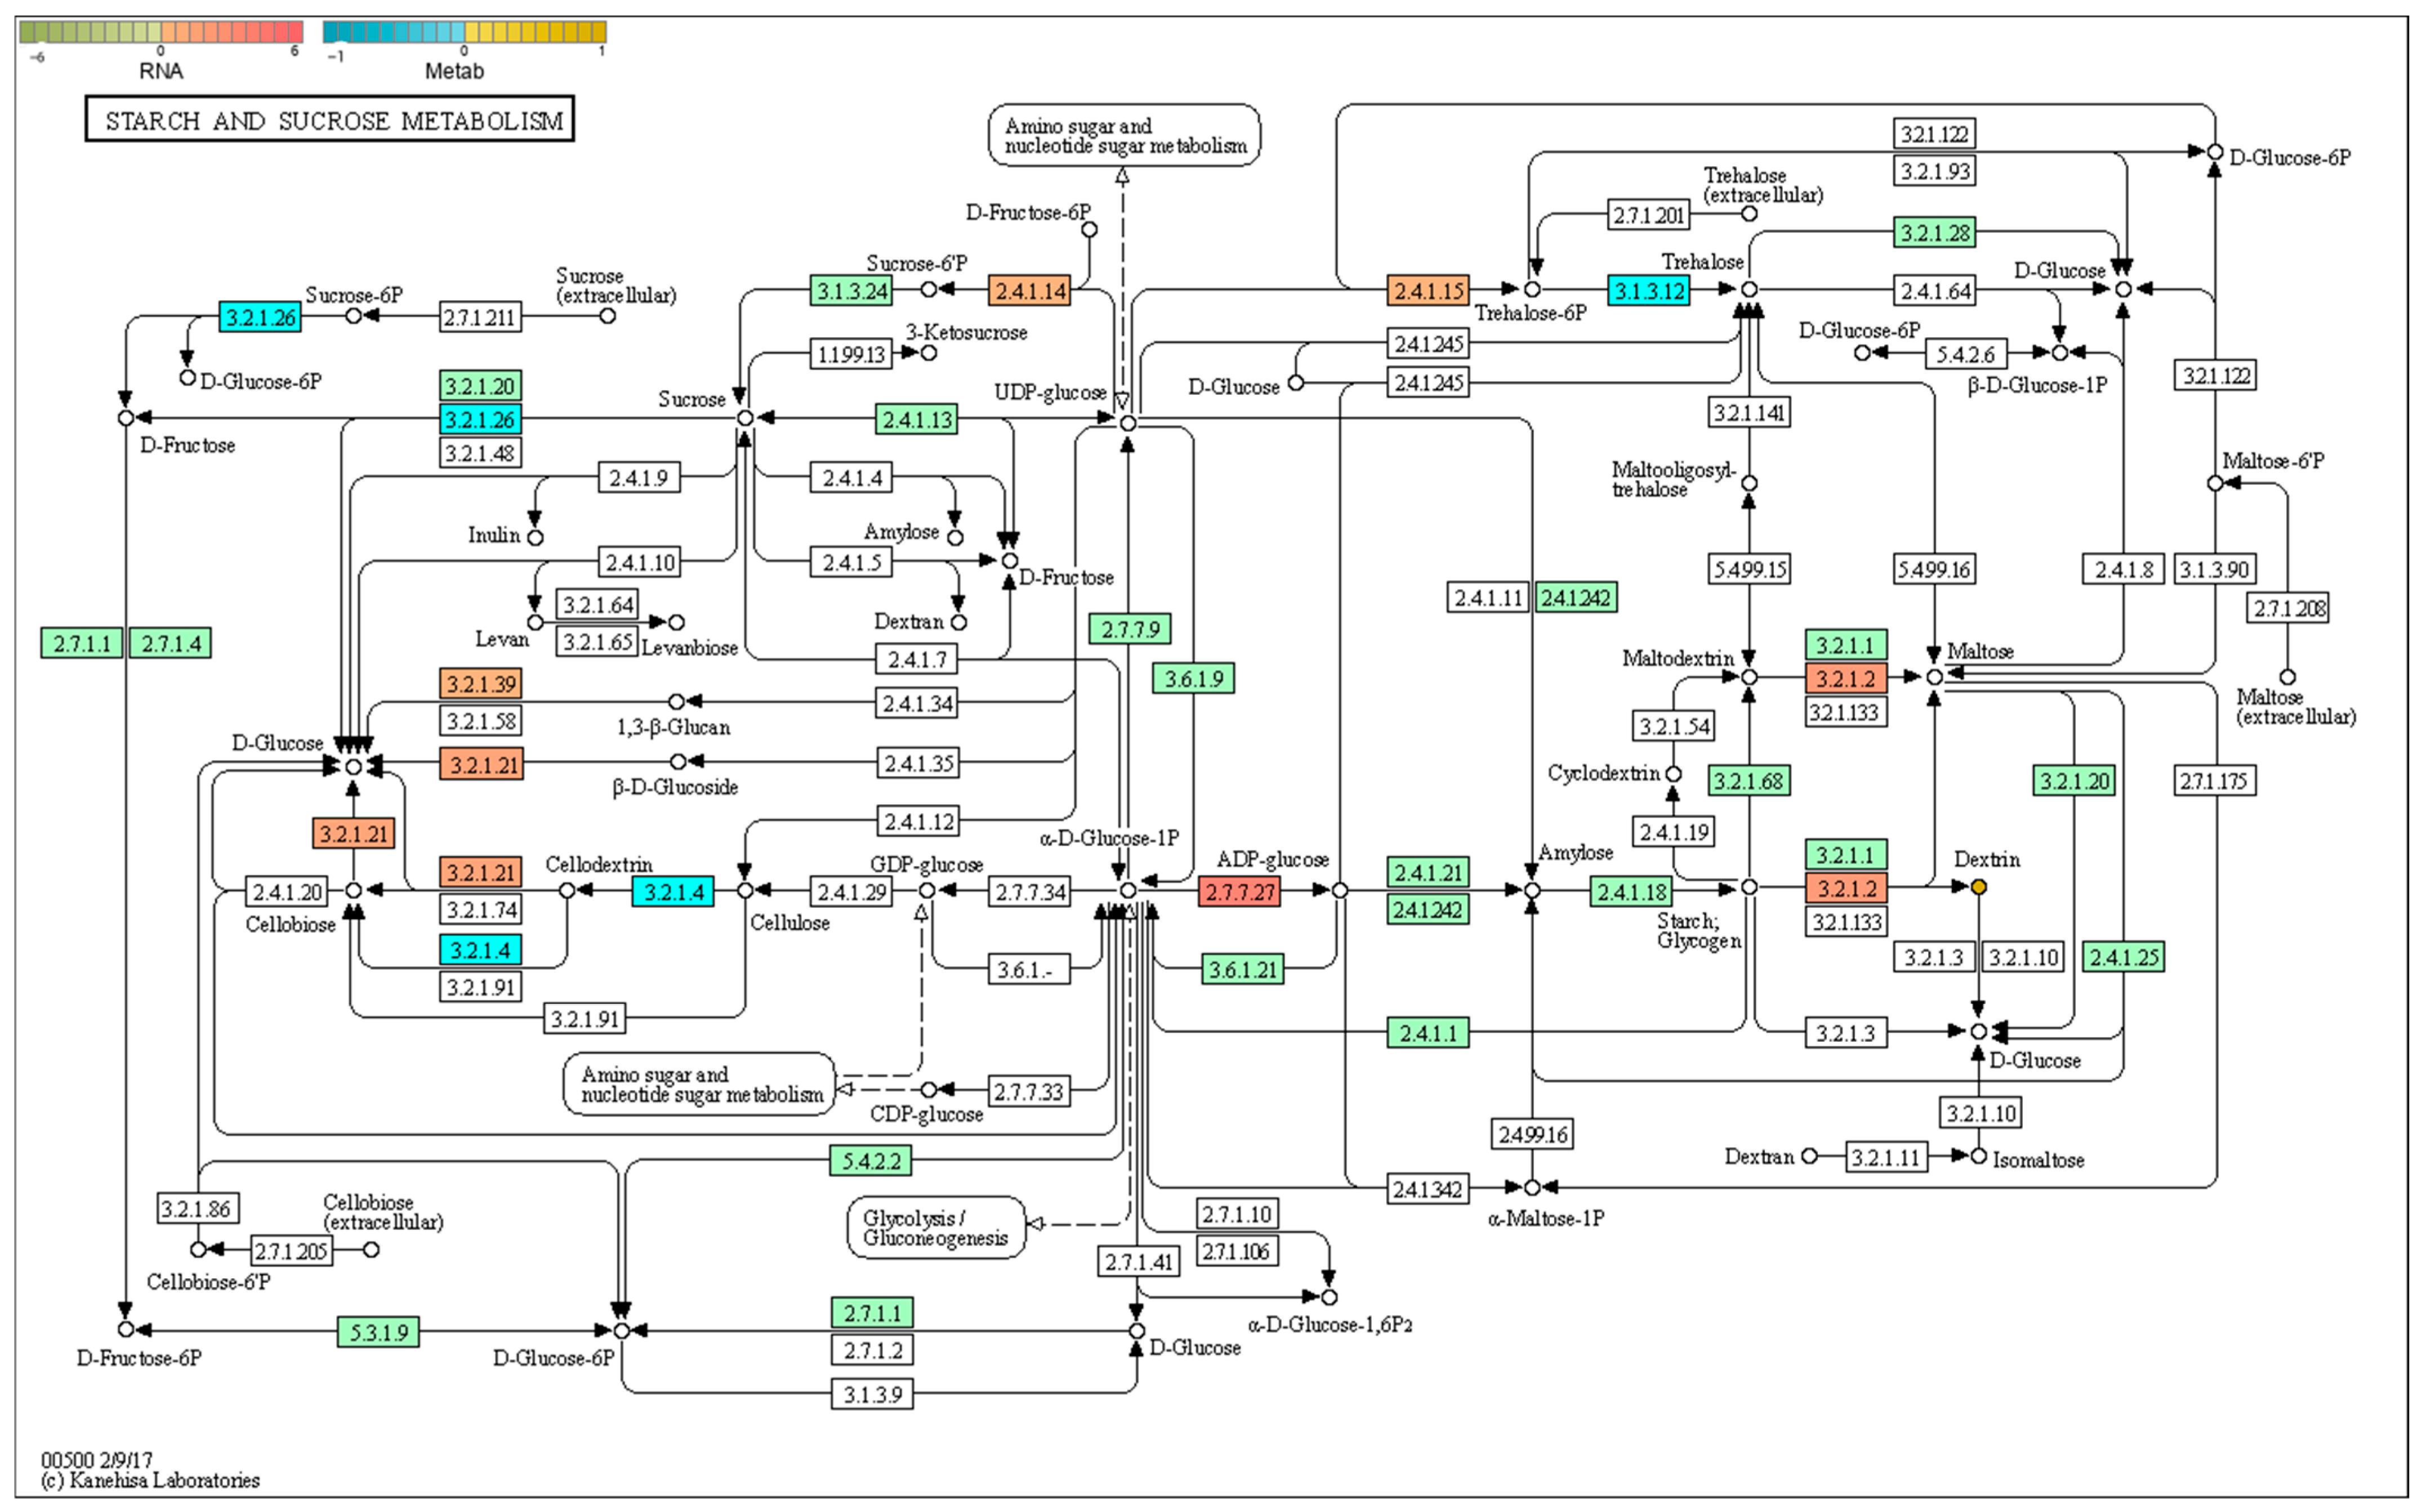
Task: Click the green 5.4.2.2 enzyme box
Action: (870, 1161)
